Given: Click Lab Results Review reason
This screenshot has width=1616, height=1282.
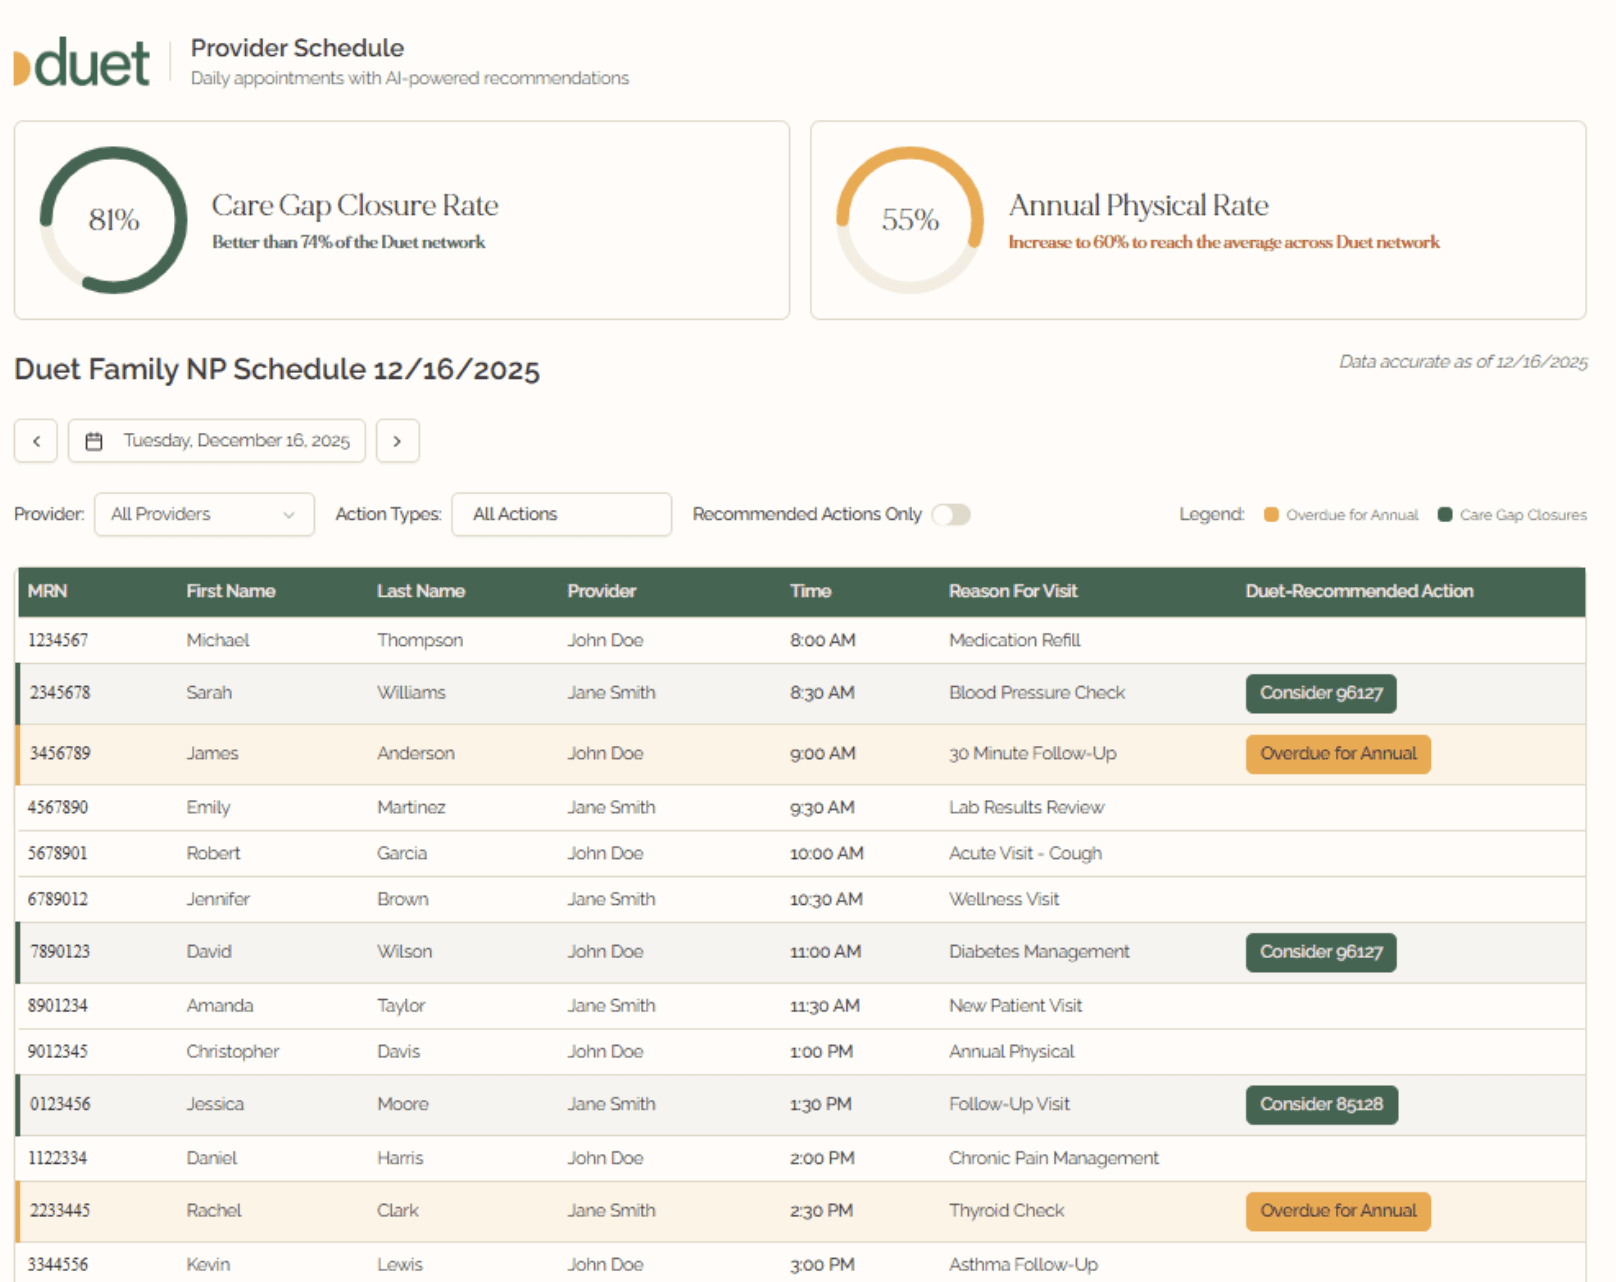Looking at the screenshot, I should 1026,808.
